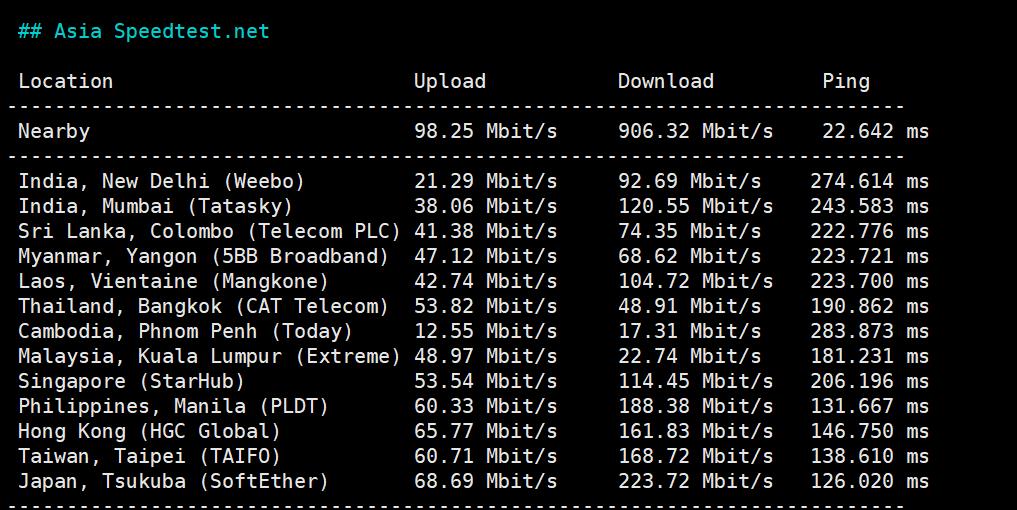
Task: Click the Thailand, Bangkok (CAT Telecom) row
Action: 203,307
